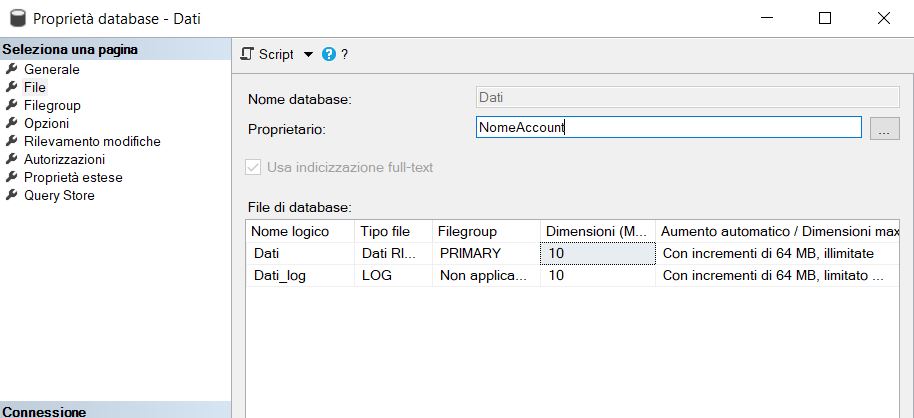Click the wrench icon beside Opzioni

tap(12, 124)
